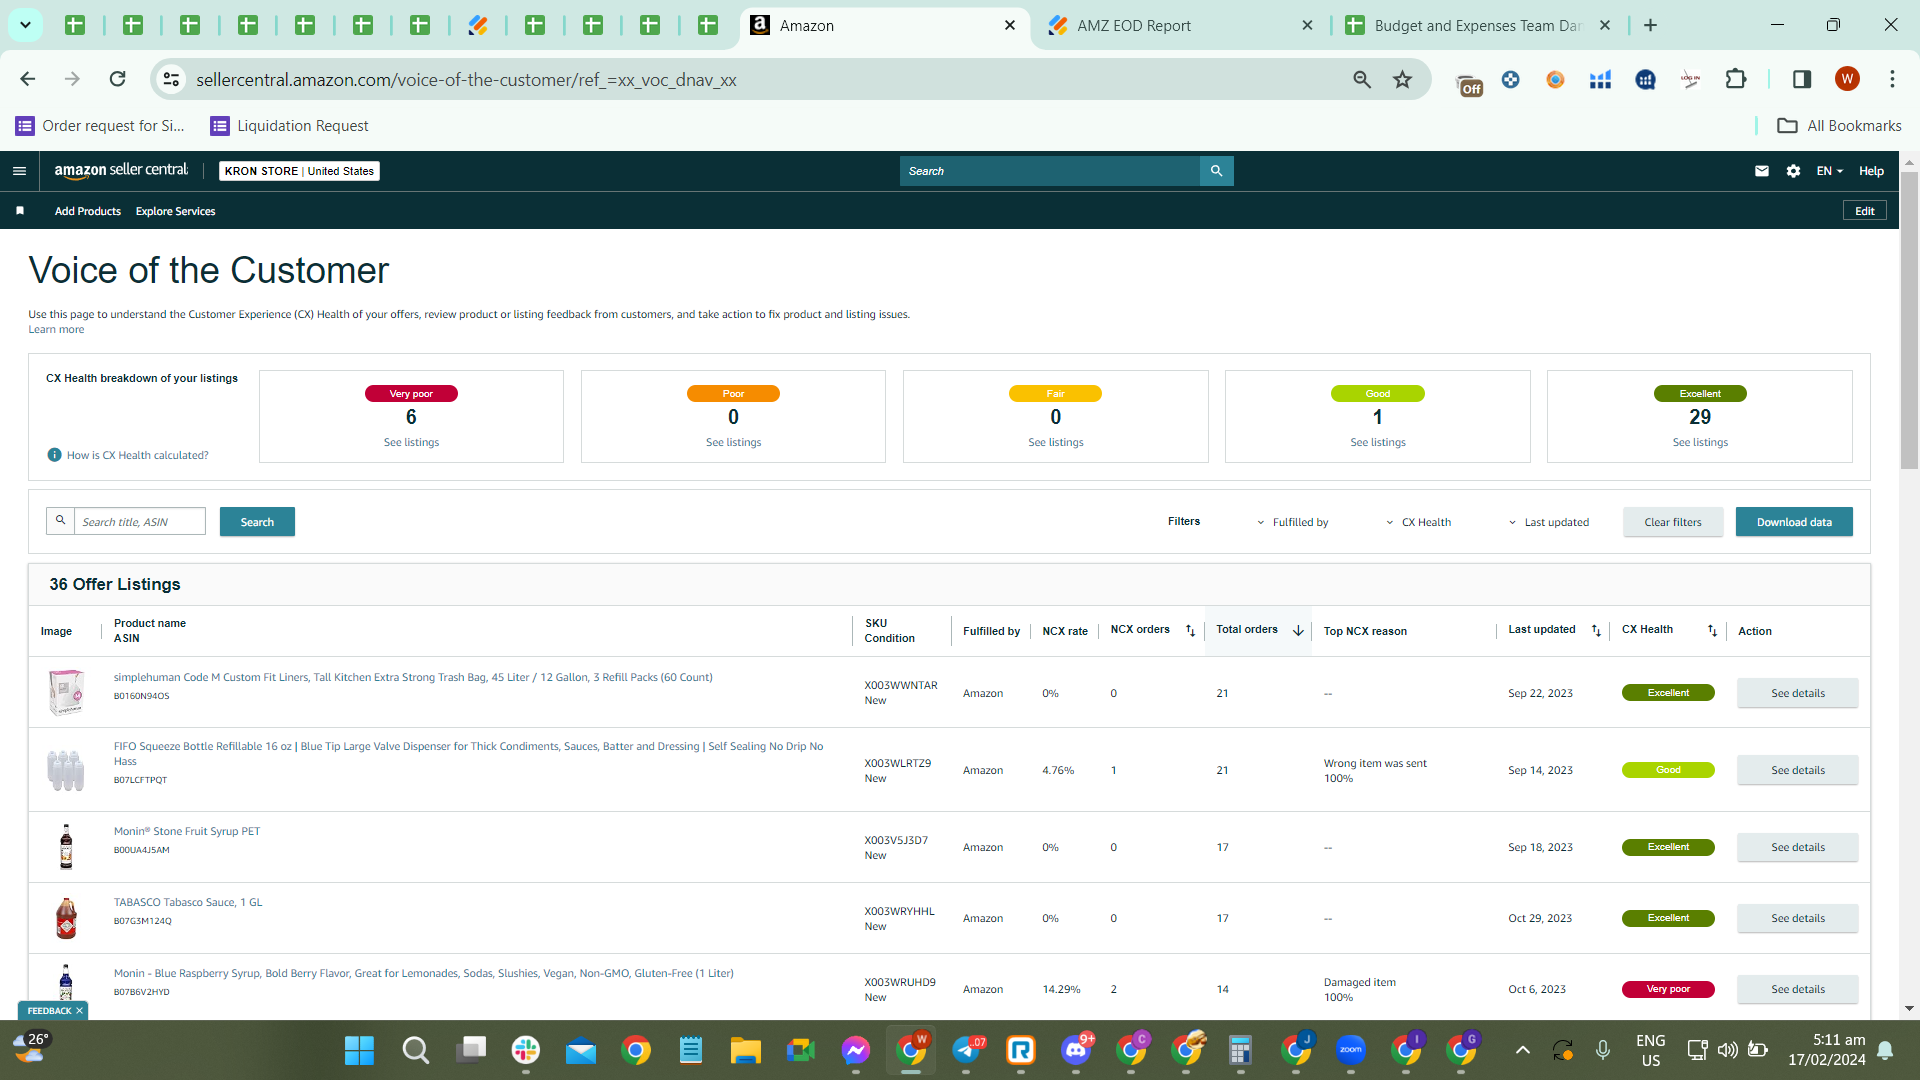1920x1080 pixels.
Task: Click the Search button next to title search
Action: coord(257,522)
